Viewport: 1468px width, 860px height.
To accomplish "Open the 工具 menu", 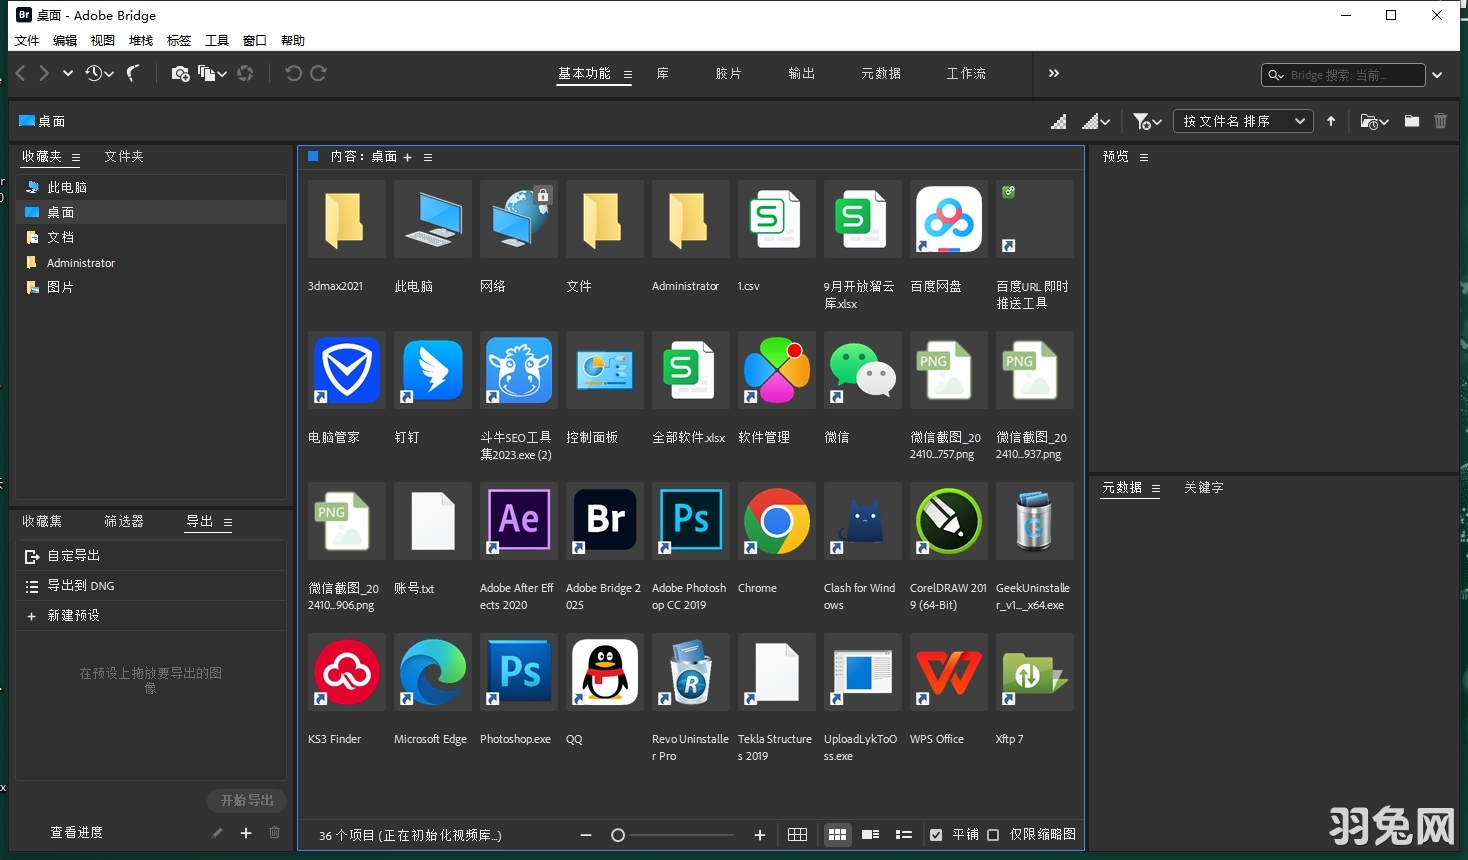I will tap(216, 40).
